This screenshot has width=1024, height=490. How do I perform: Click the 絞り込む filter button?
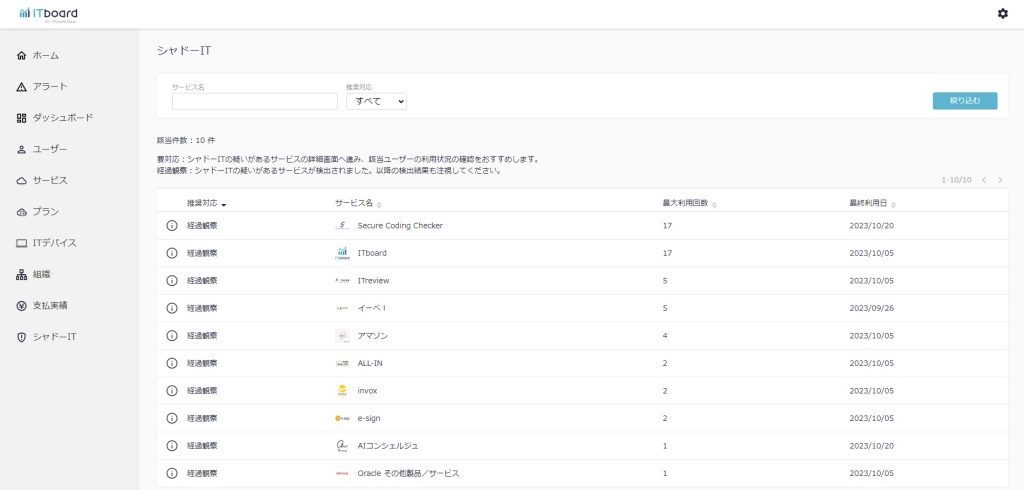(x=964, y=101)
